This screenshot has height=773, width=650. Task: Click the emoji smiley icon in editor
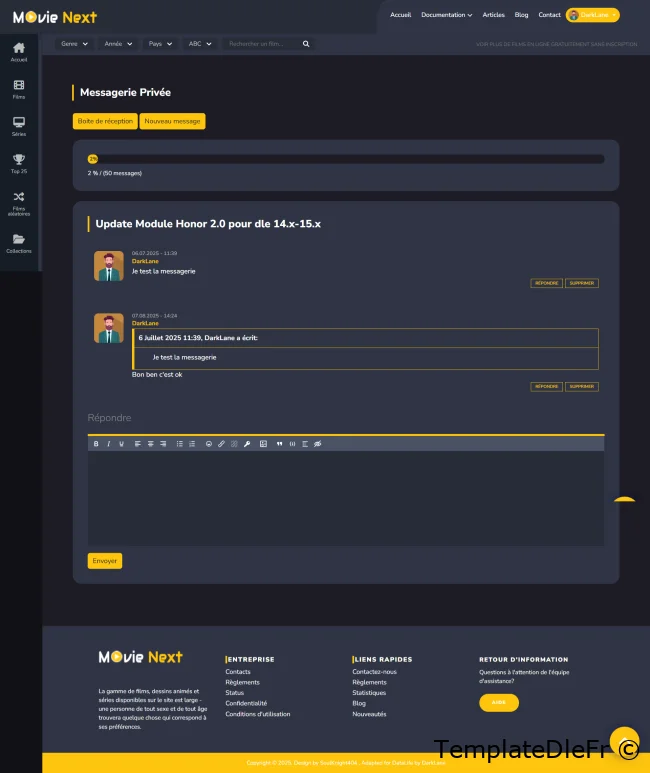(x=208, y=443)
